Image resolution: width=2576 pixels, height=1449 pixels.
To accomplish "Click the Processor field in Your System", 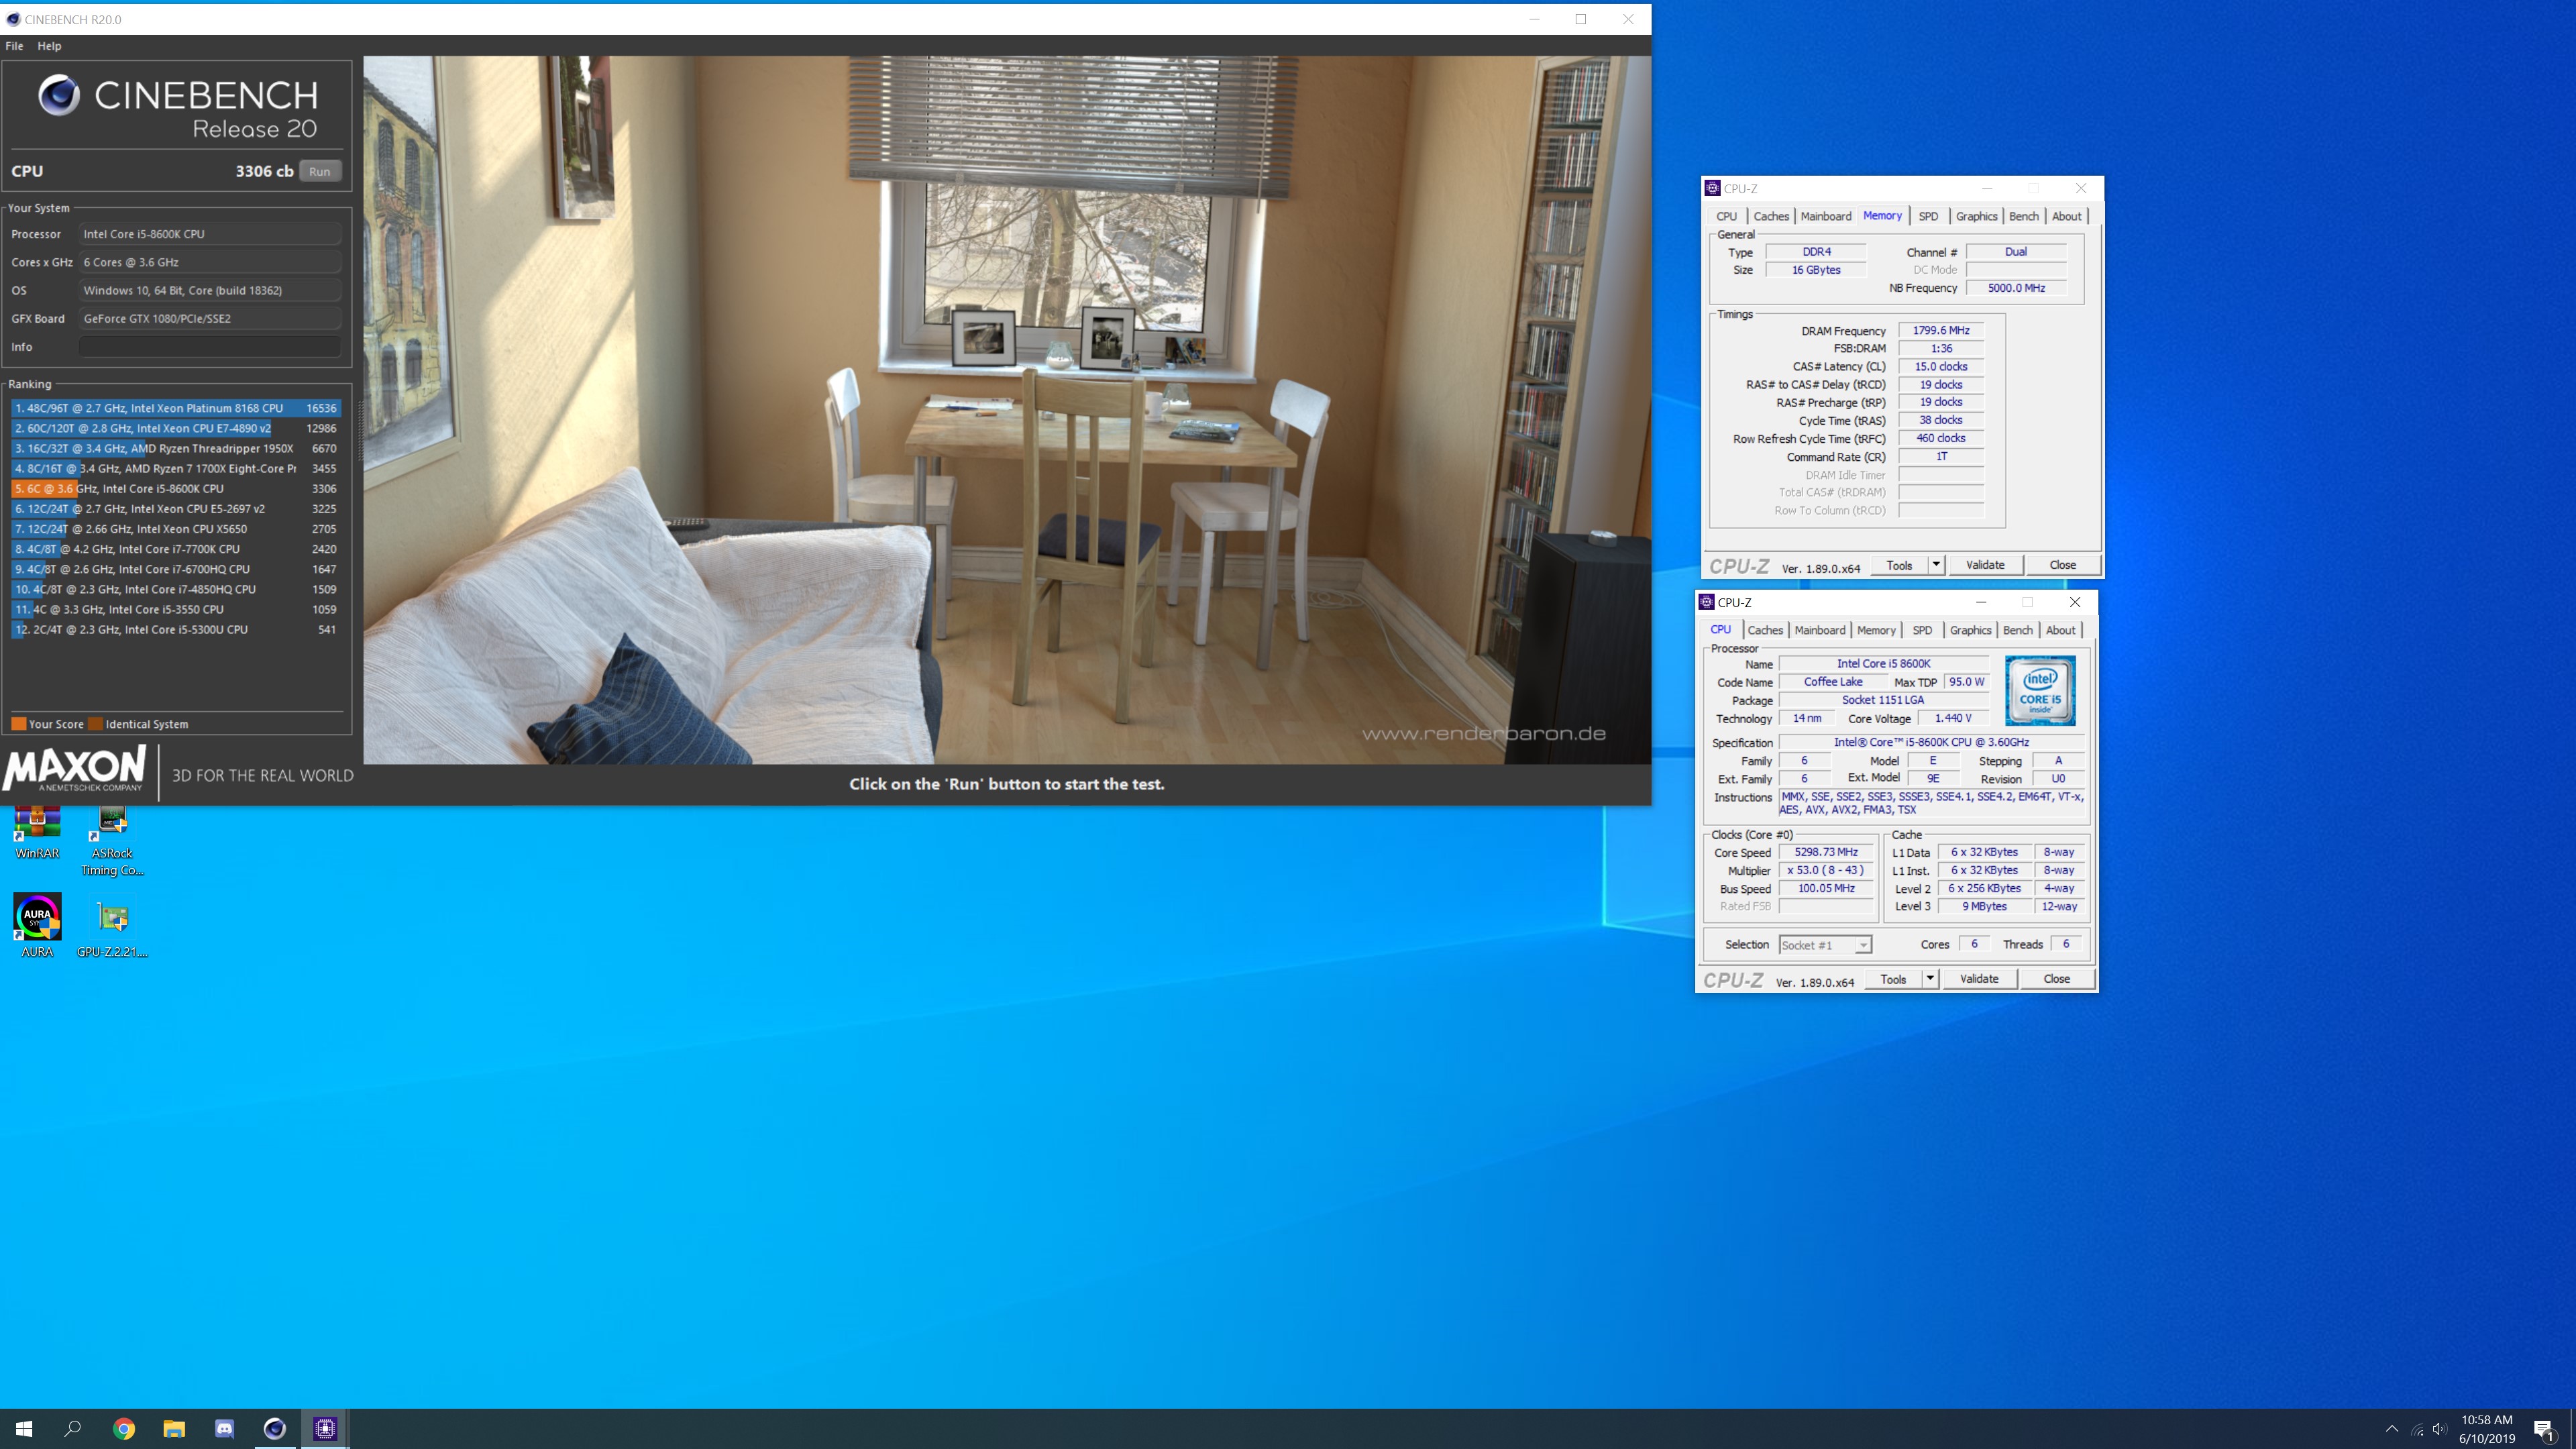I will (209, 234).
